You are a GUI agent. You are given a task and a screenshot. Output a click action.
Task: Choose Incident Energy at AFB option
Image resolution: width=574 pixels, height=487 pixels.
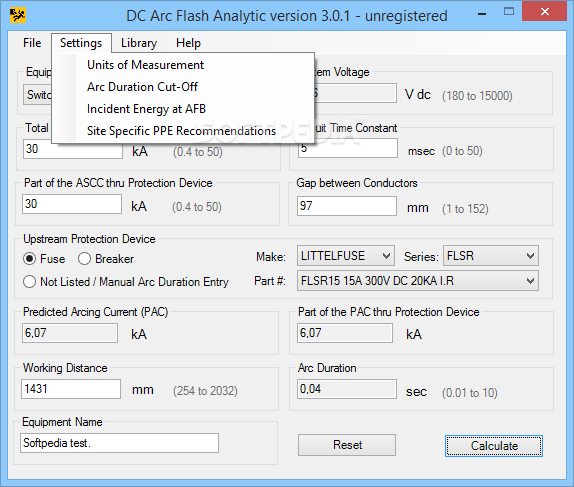(183, 109)
